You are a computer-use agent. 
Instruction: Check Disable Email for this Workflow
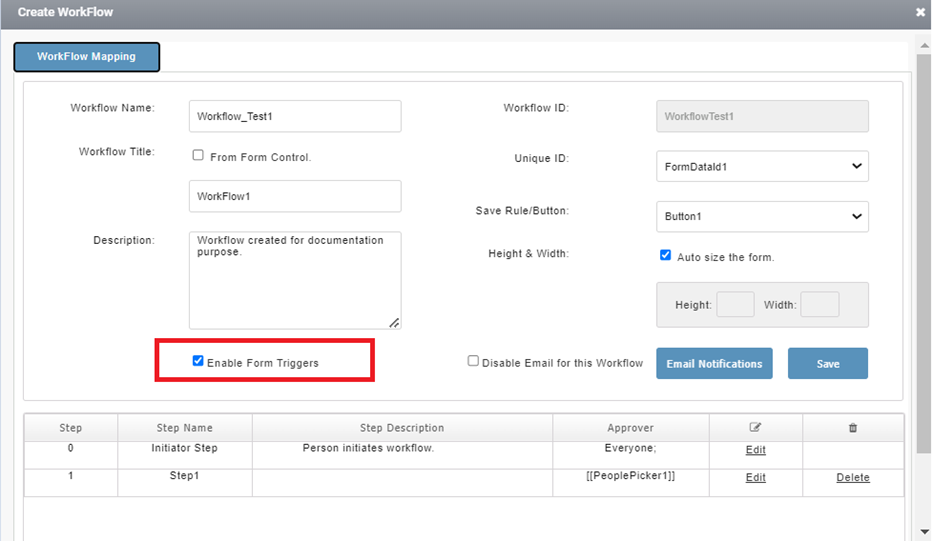pyautogui.click(x=473, y=361)
